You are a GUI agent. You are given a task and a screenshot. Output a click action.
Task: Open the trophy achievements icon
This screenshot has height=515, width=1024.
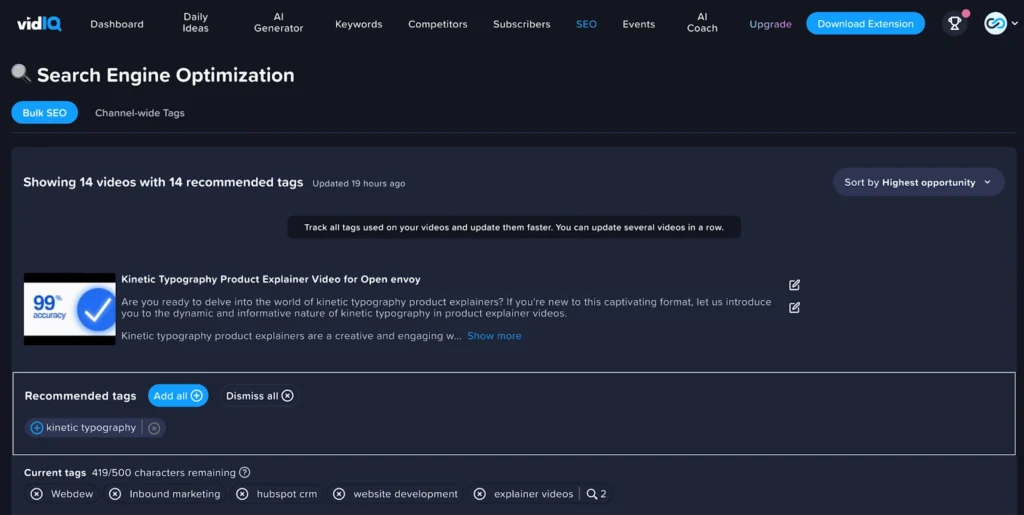[954, 24]
